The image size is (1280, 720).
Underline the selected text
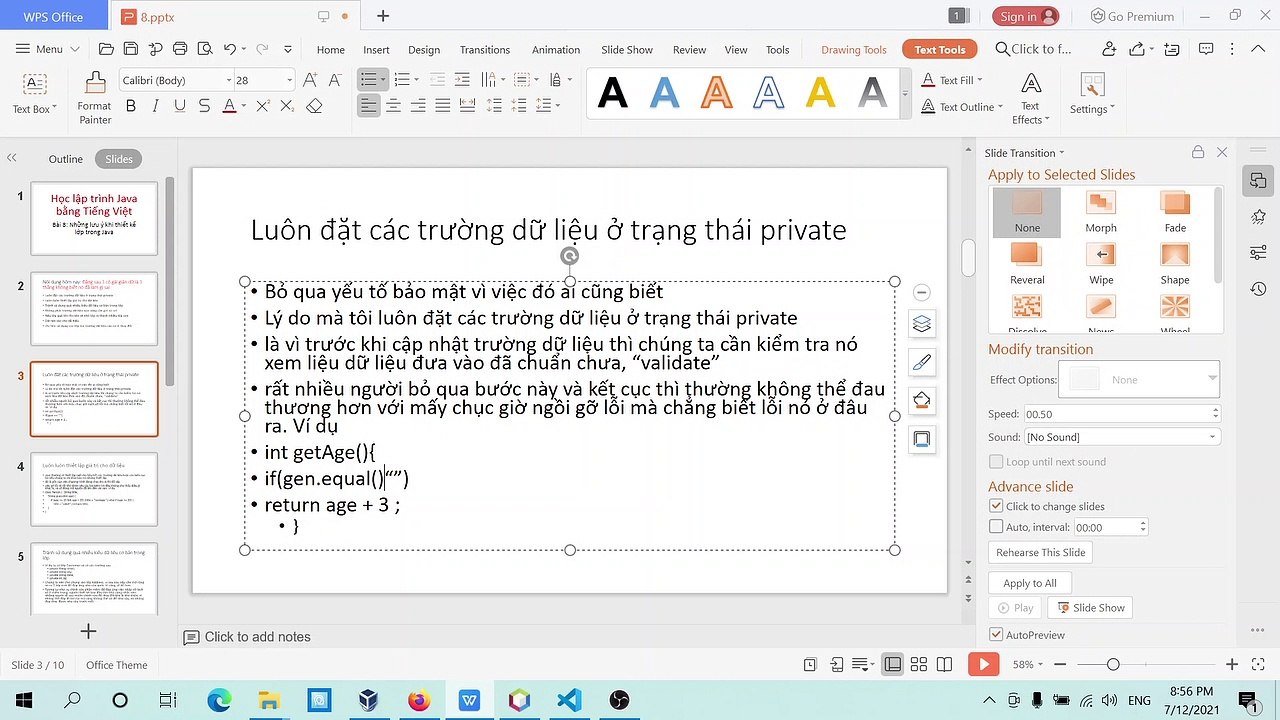pyautogui.click(x=180, y=106)
